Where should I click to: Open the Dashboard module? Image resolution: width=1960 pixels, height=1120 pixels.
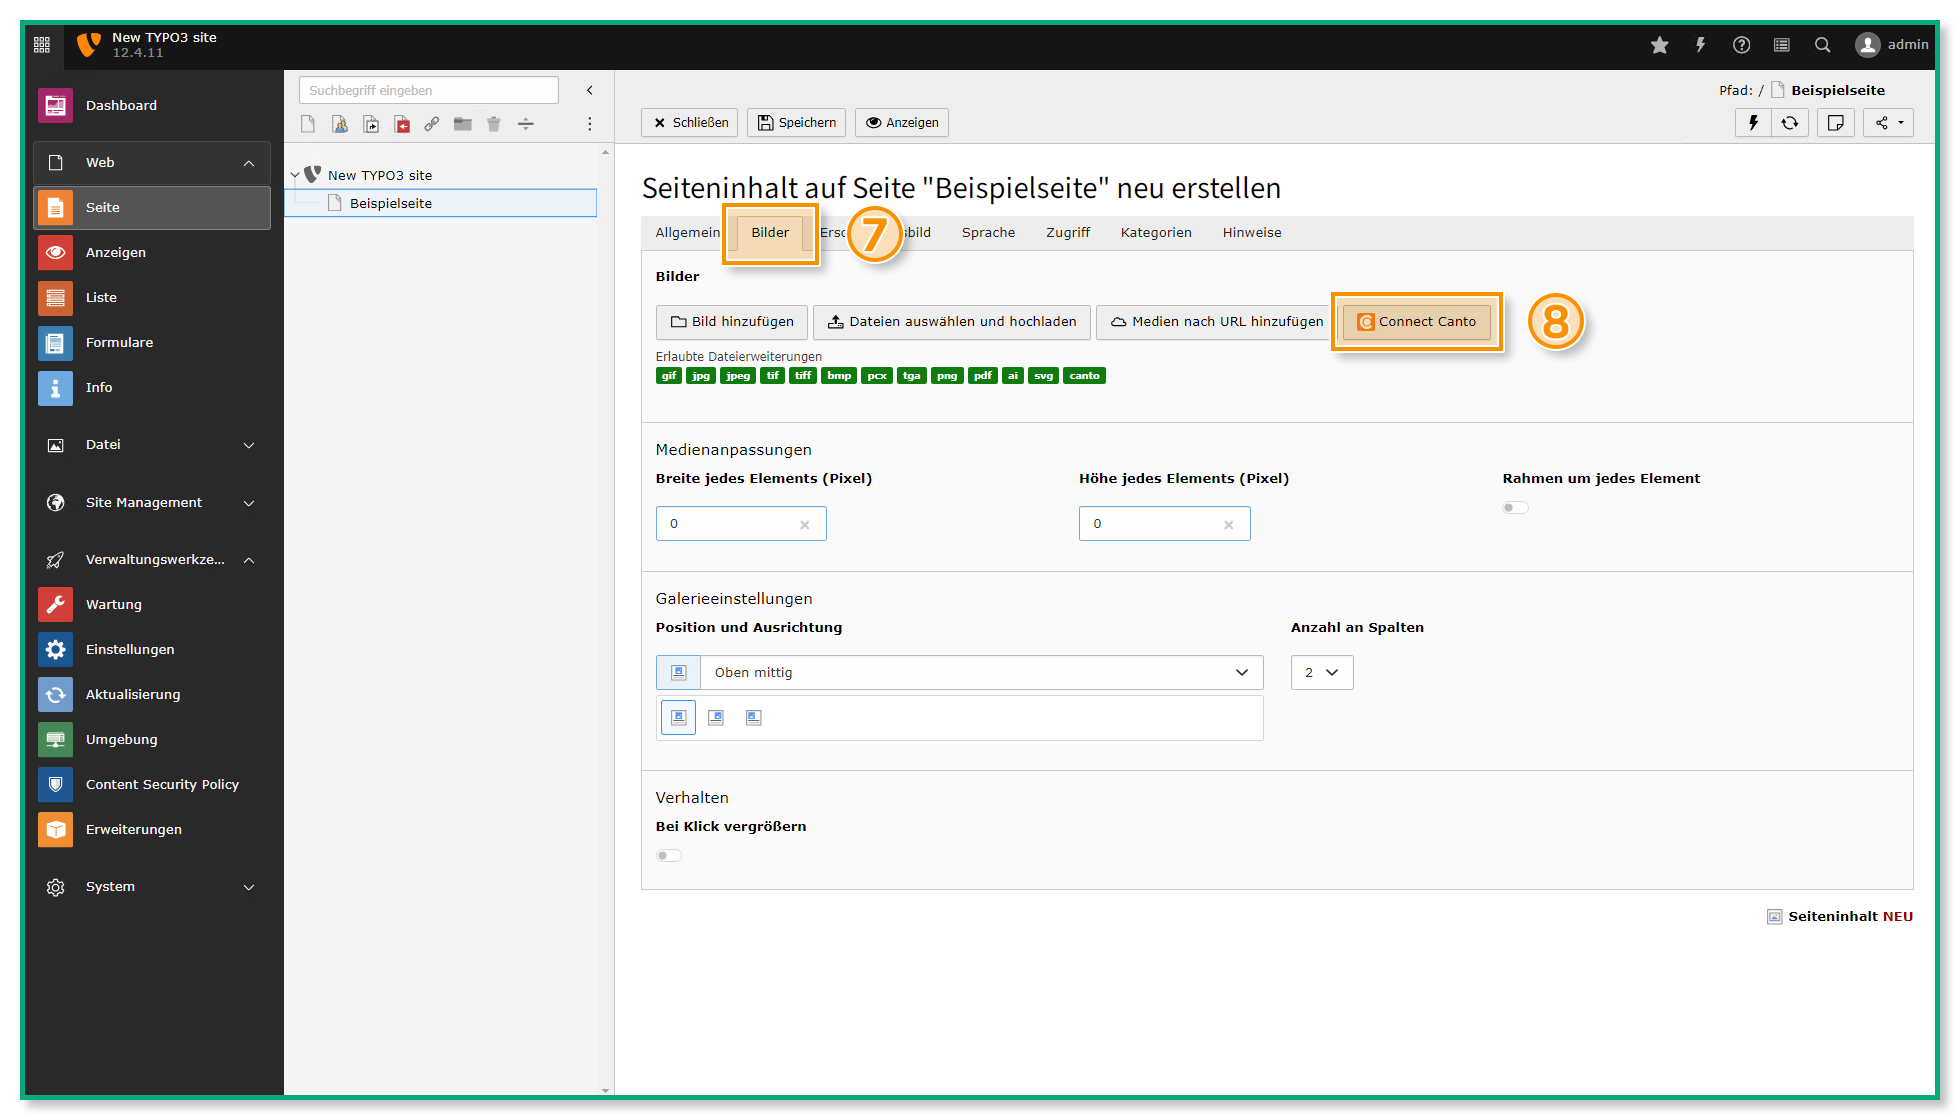click(152, 105)
